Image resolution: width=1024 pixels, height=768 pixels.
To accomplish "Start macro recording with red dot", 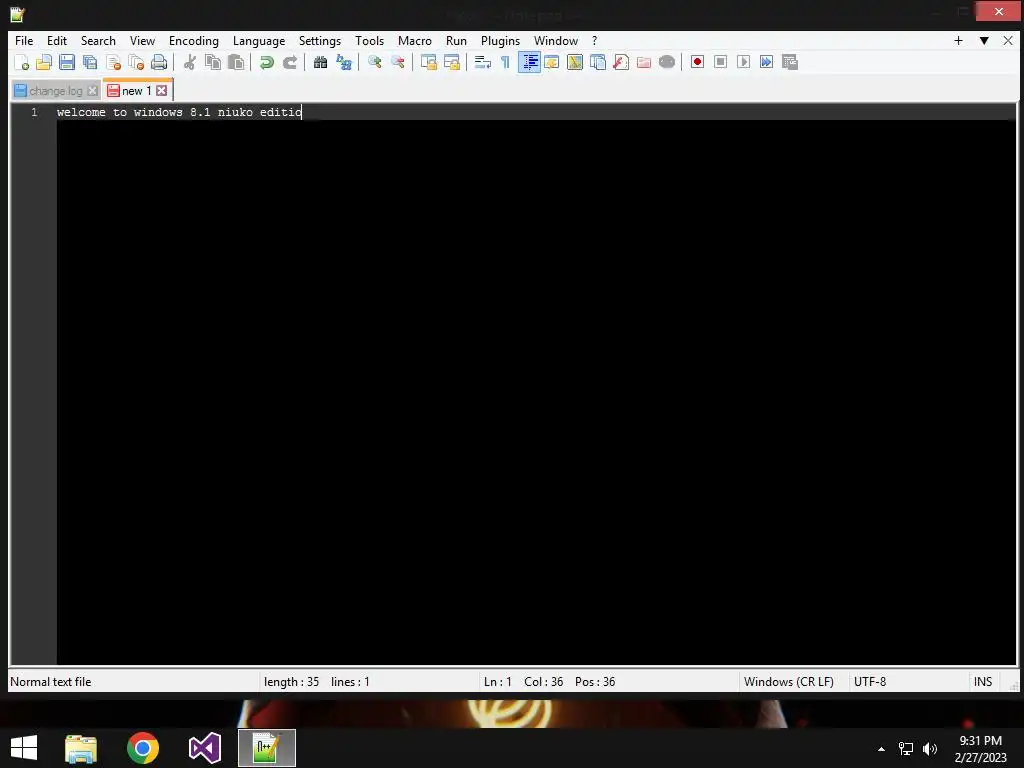I will [697, 62].
